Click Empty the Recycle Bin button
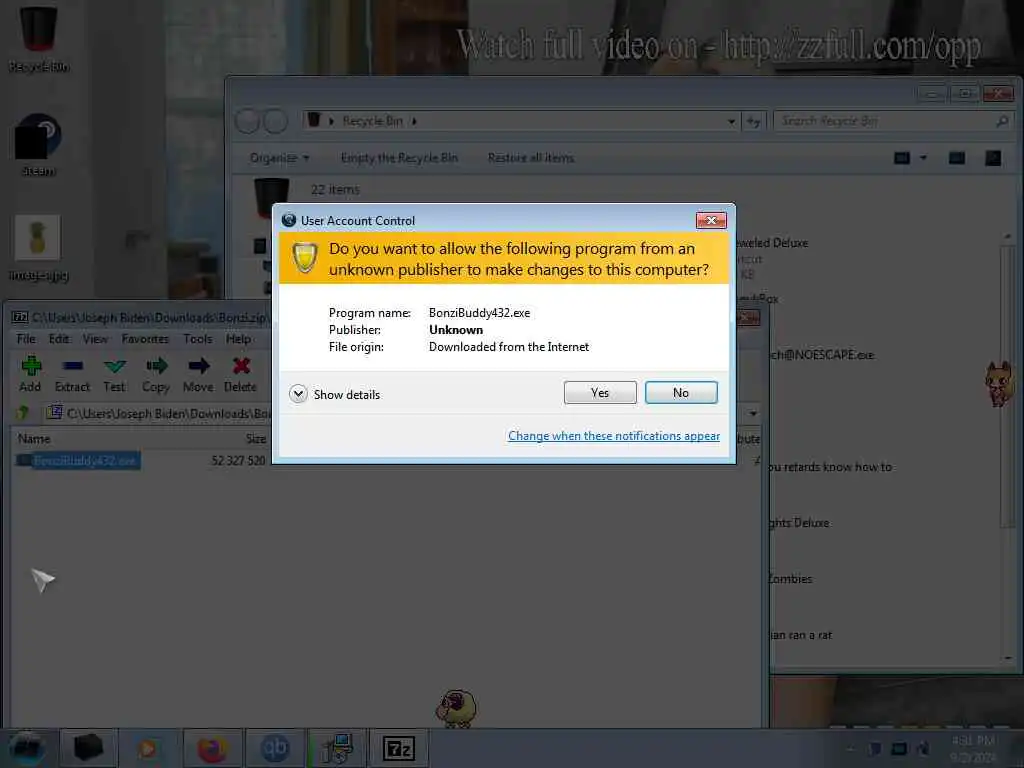The height and width of the screenshot is (768, 1024). point(399,158)
